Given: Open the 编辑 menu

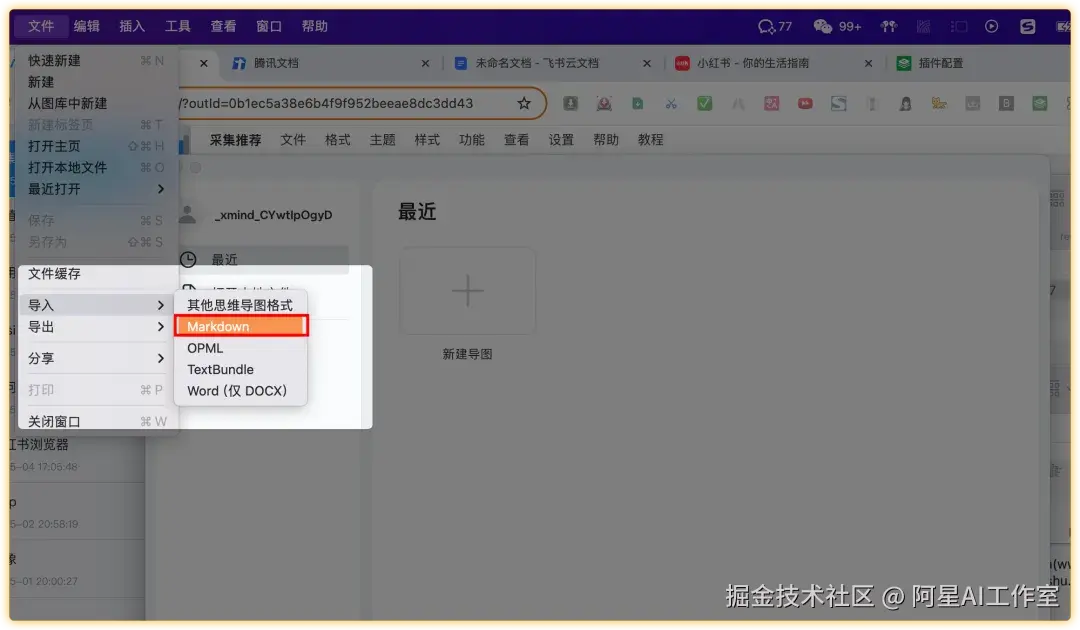Looking at the screenshot, I should tap(87, 26).
